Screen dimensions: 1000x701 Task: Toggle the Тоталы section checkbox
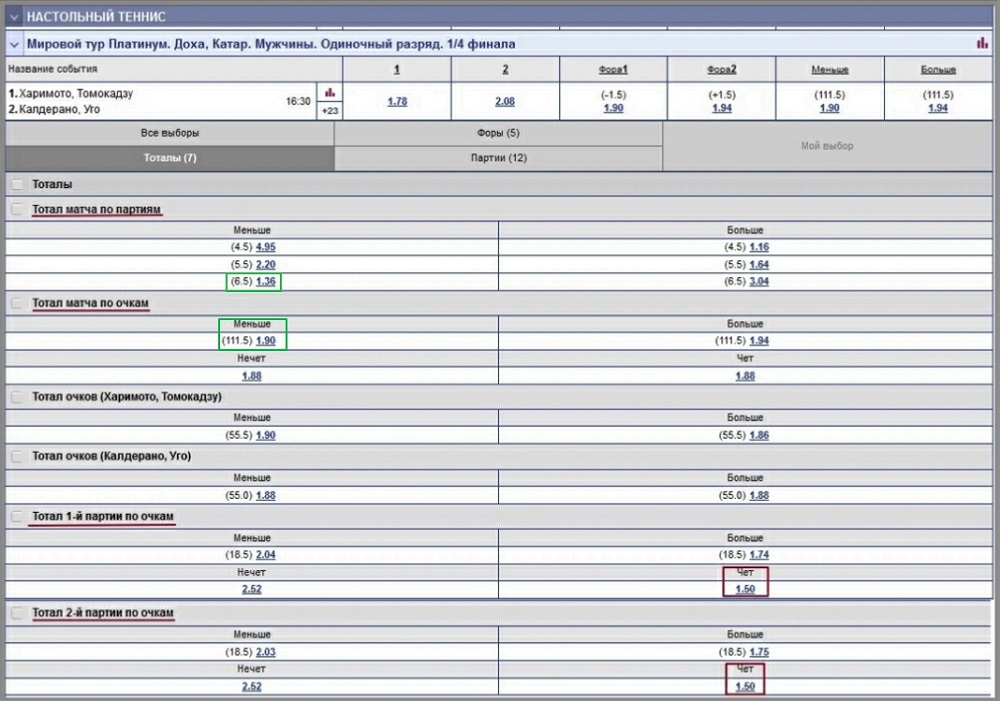point(17,184)
